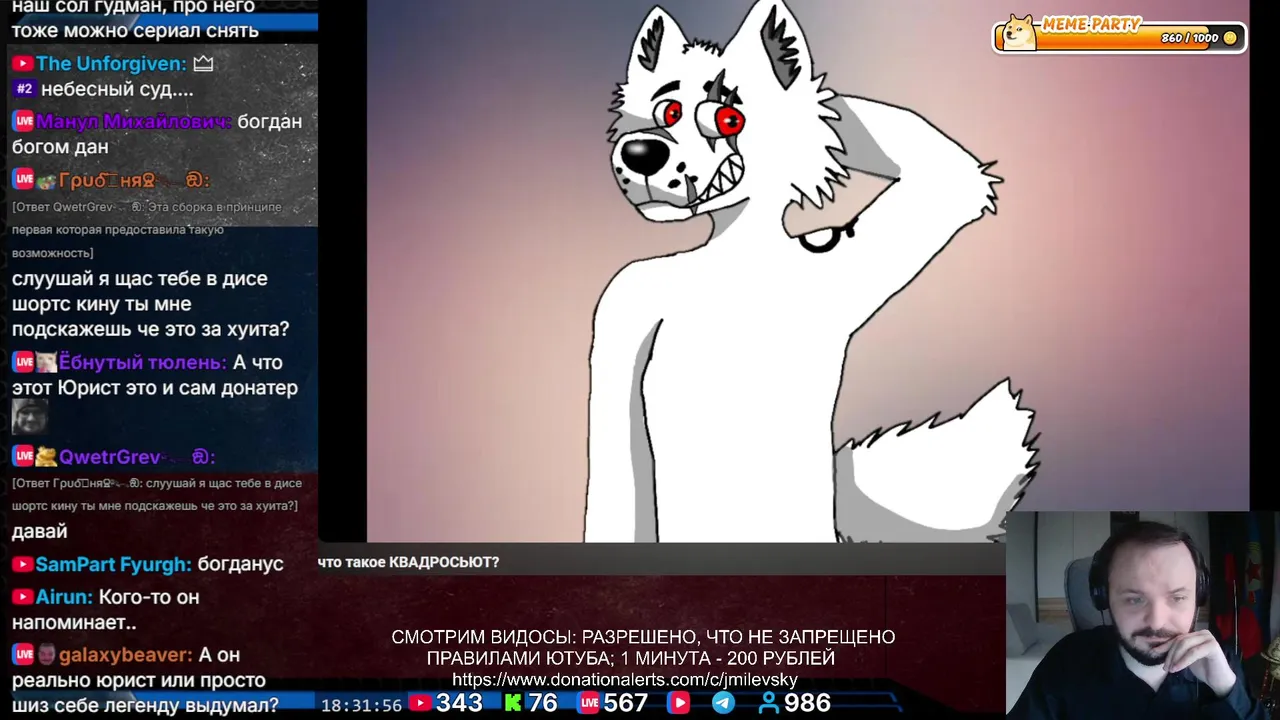Click the YouTube icon beside count 343
The width and height of the screenshot is (1280, 720).
pyautogui.click(x=421, y=704)
